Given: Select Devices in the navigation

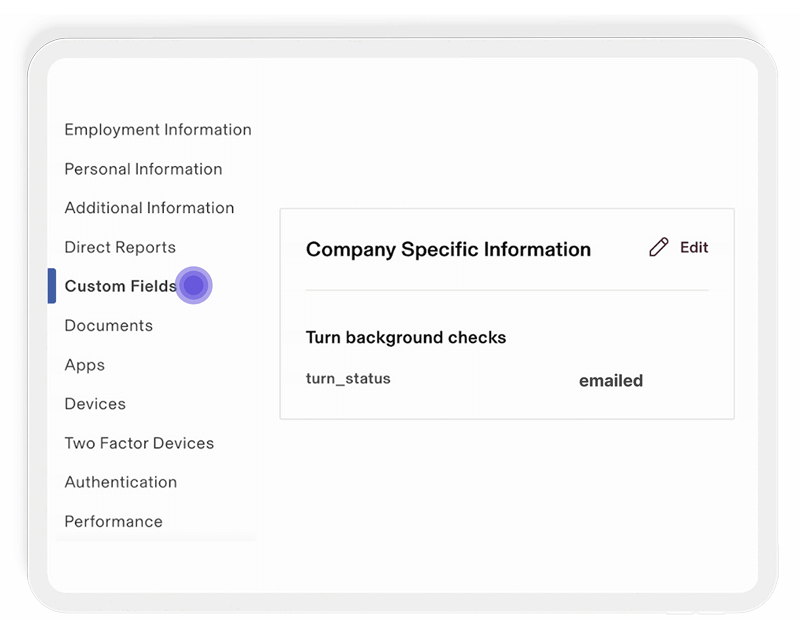Looking at the screenshot, I should [x=95, y=403].
